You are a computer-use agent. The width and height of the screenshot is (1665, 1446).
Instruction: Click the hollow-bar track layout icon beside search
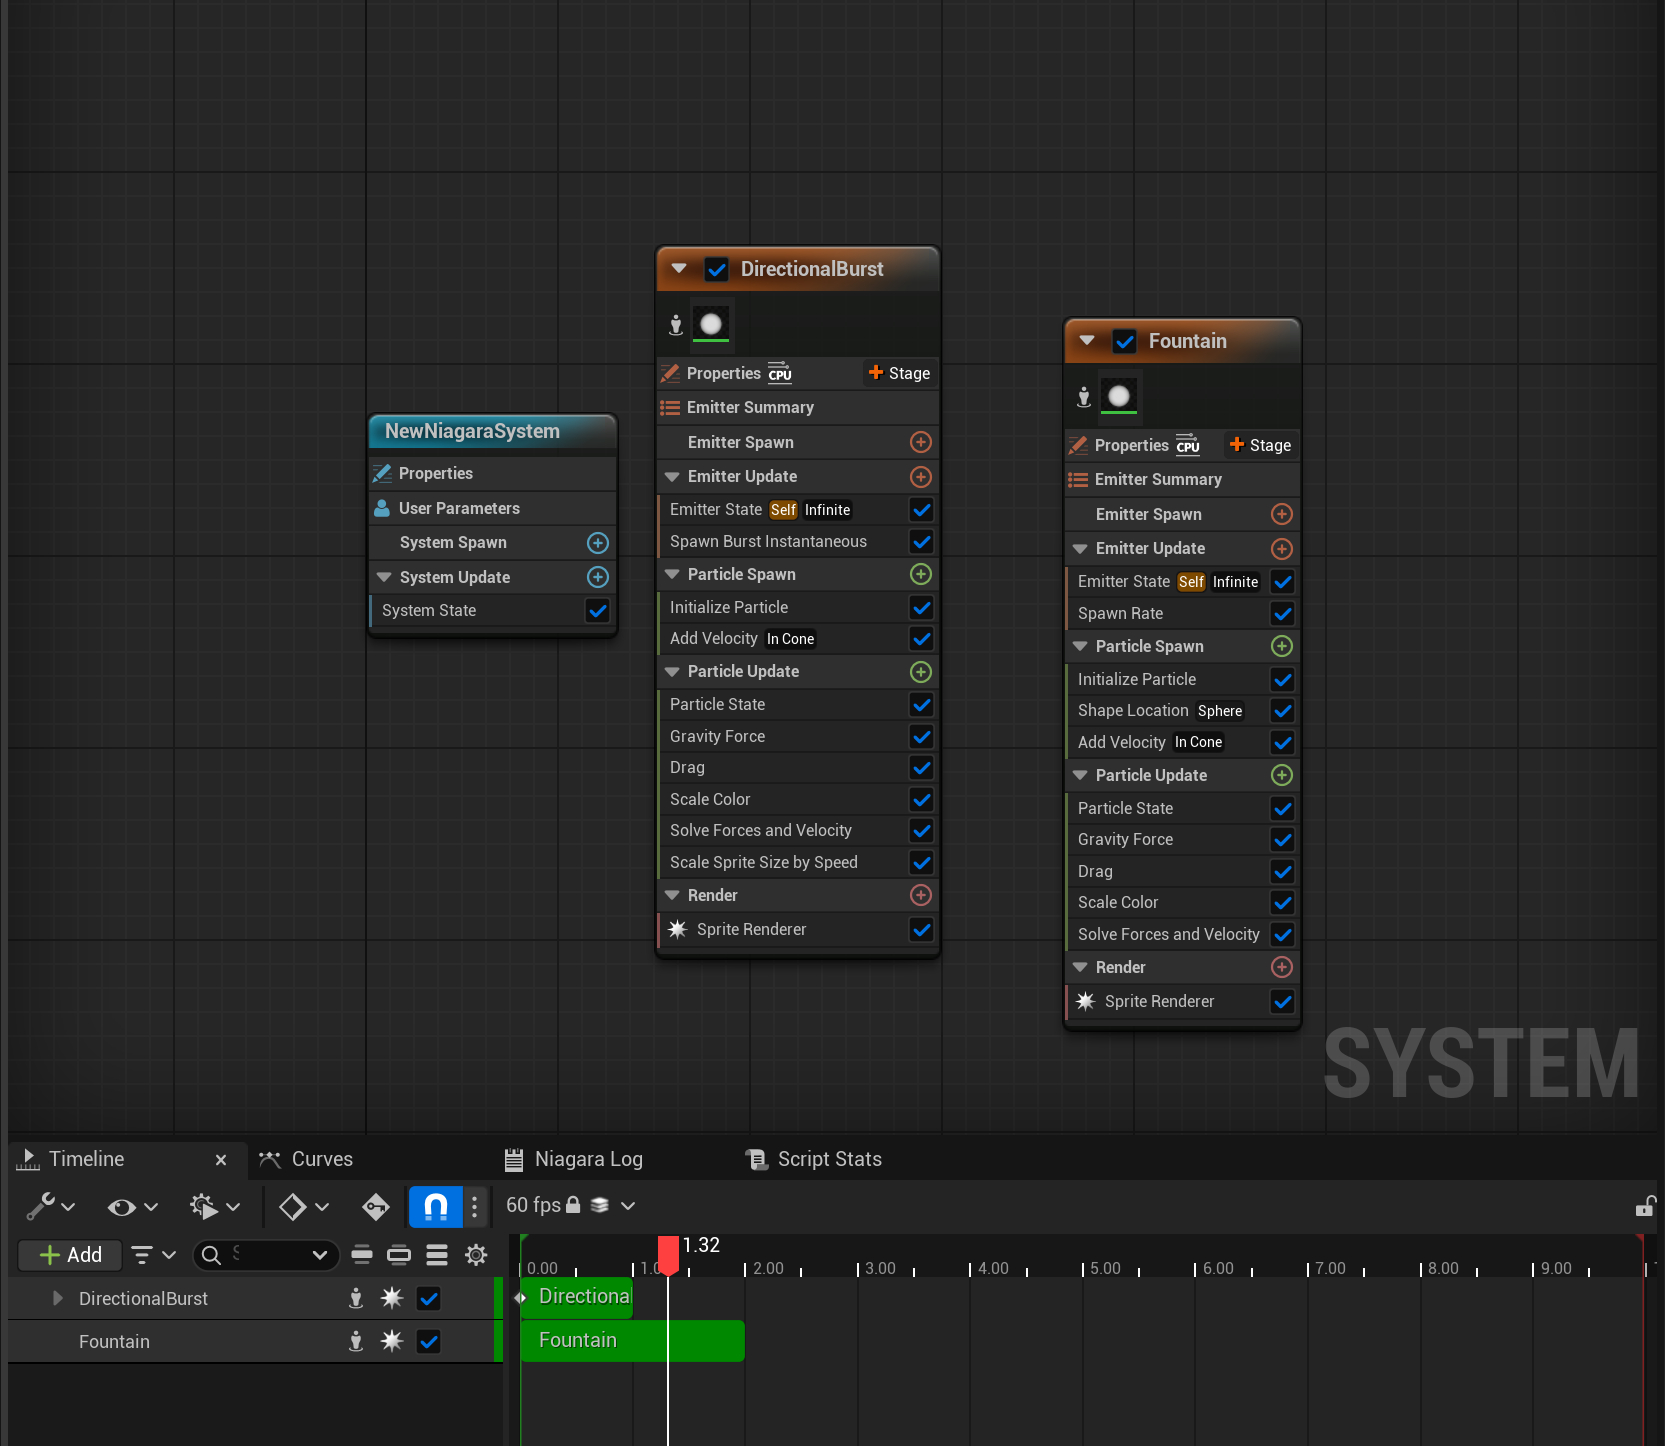[399, 1255]
